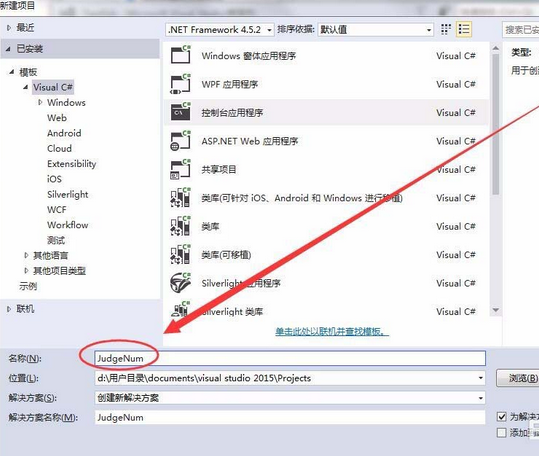
Task: Click the Silverlight application template icon
Action: pyautogui.click(x=180, y=283)
